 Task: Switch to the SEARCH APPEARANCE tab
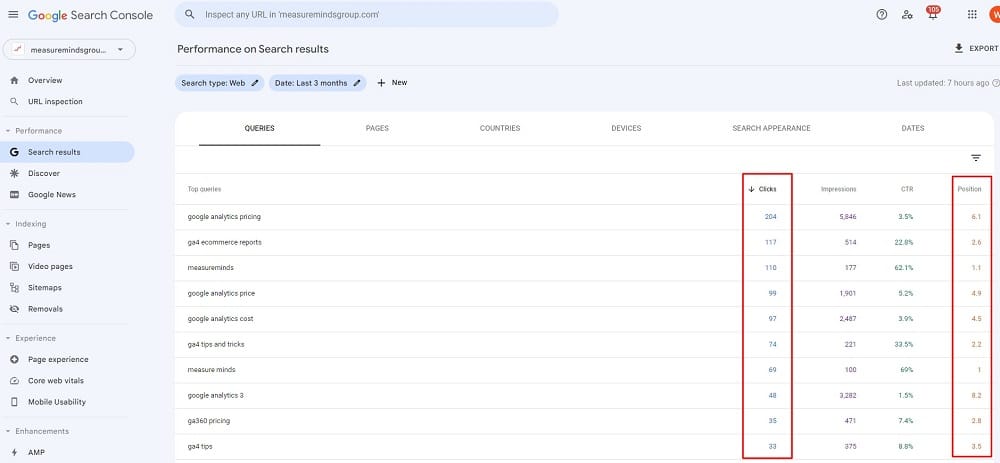pos(771,128)
